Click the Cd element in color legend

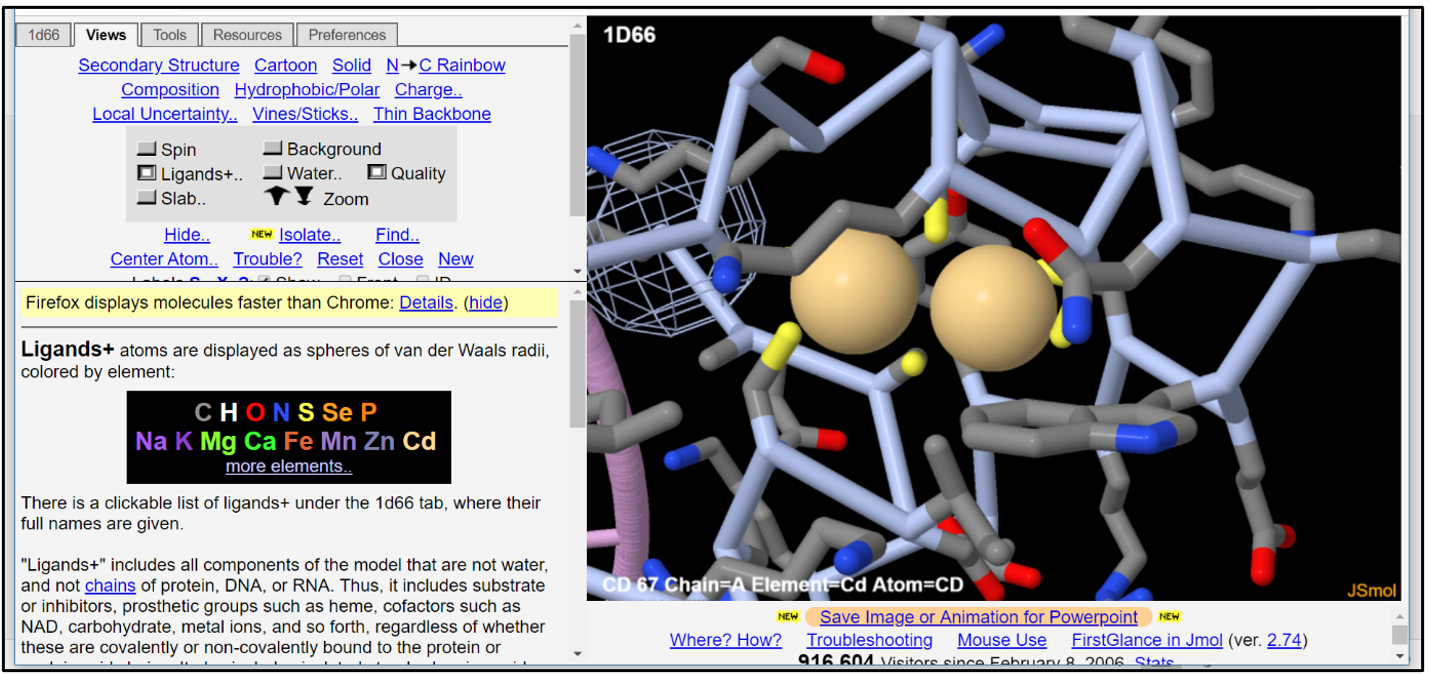point(419,441)
